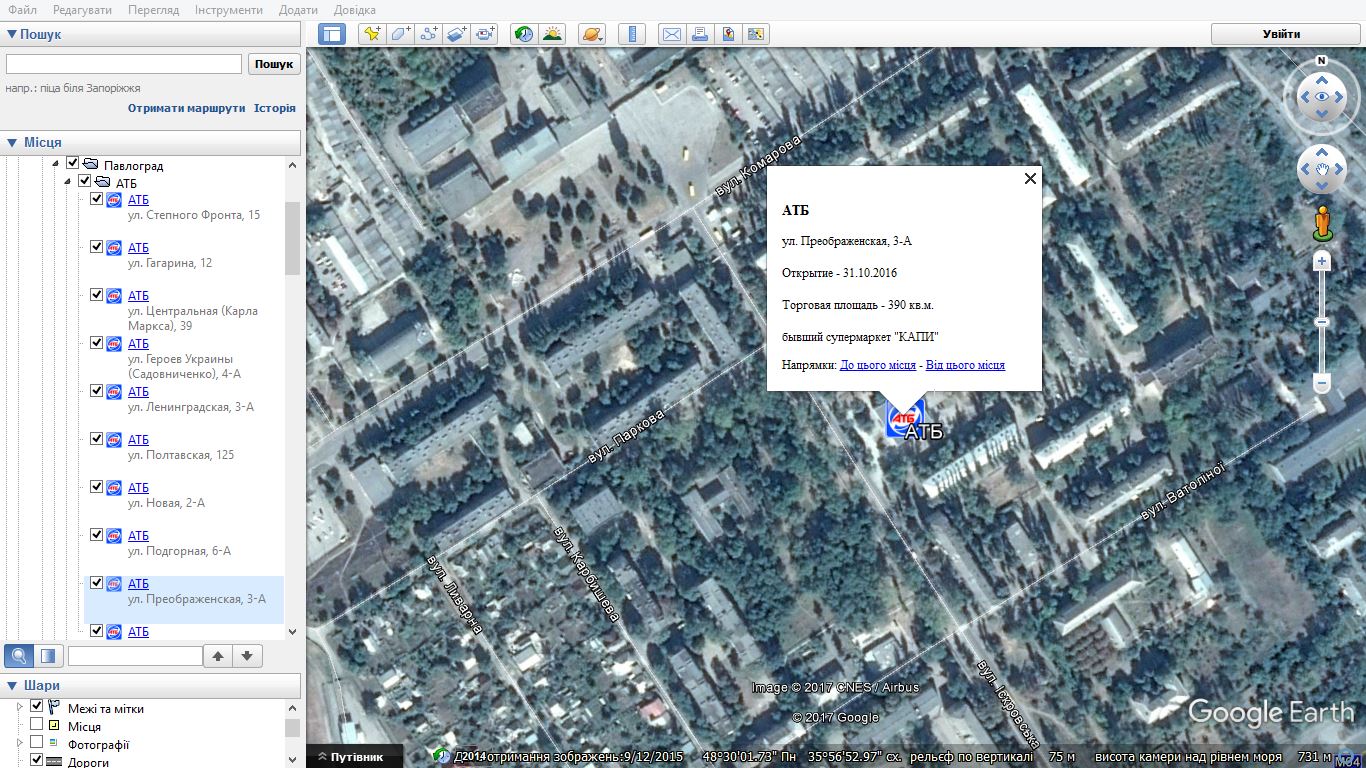Open the planet switcher dropdown
The height and width of the screenshot is (768, 1366).
pyautogui.click(x=591, y=34)
